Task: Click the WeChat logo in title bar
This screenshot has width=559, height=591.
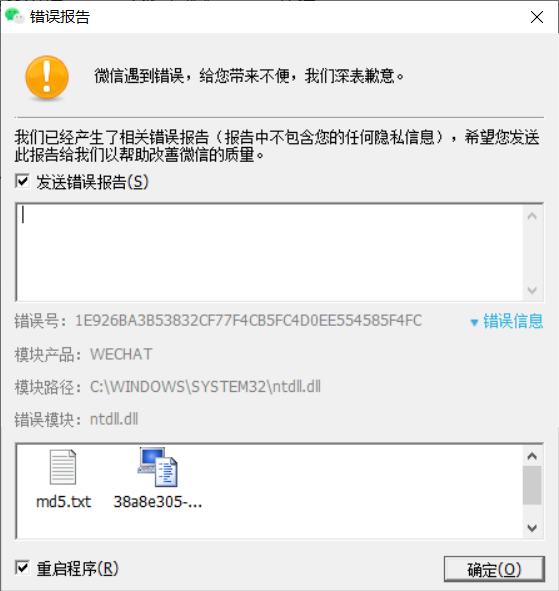Action: (14, 16)
